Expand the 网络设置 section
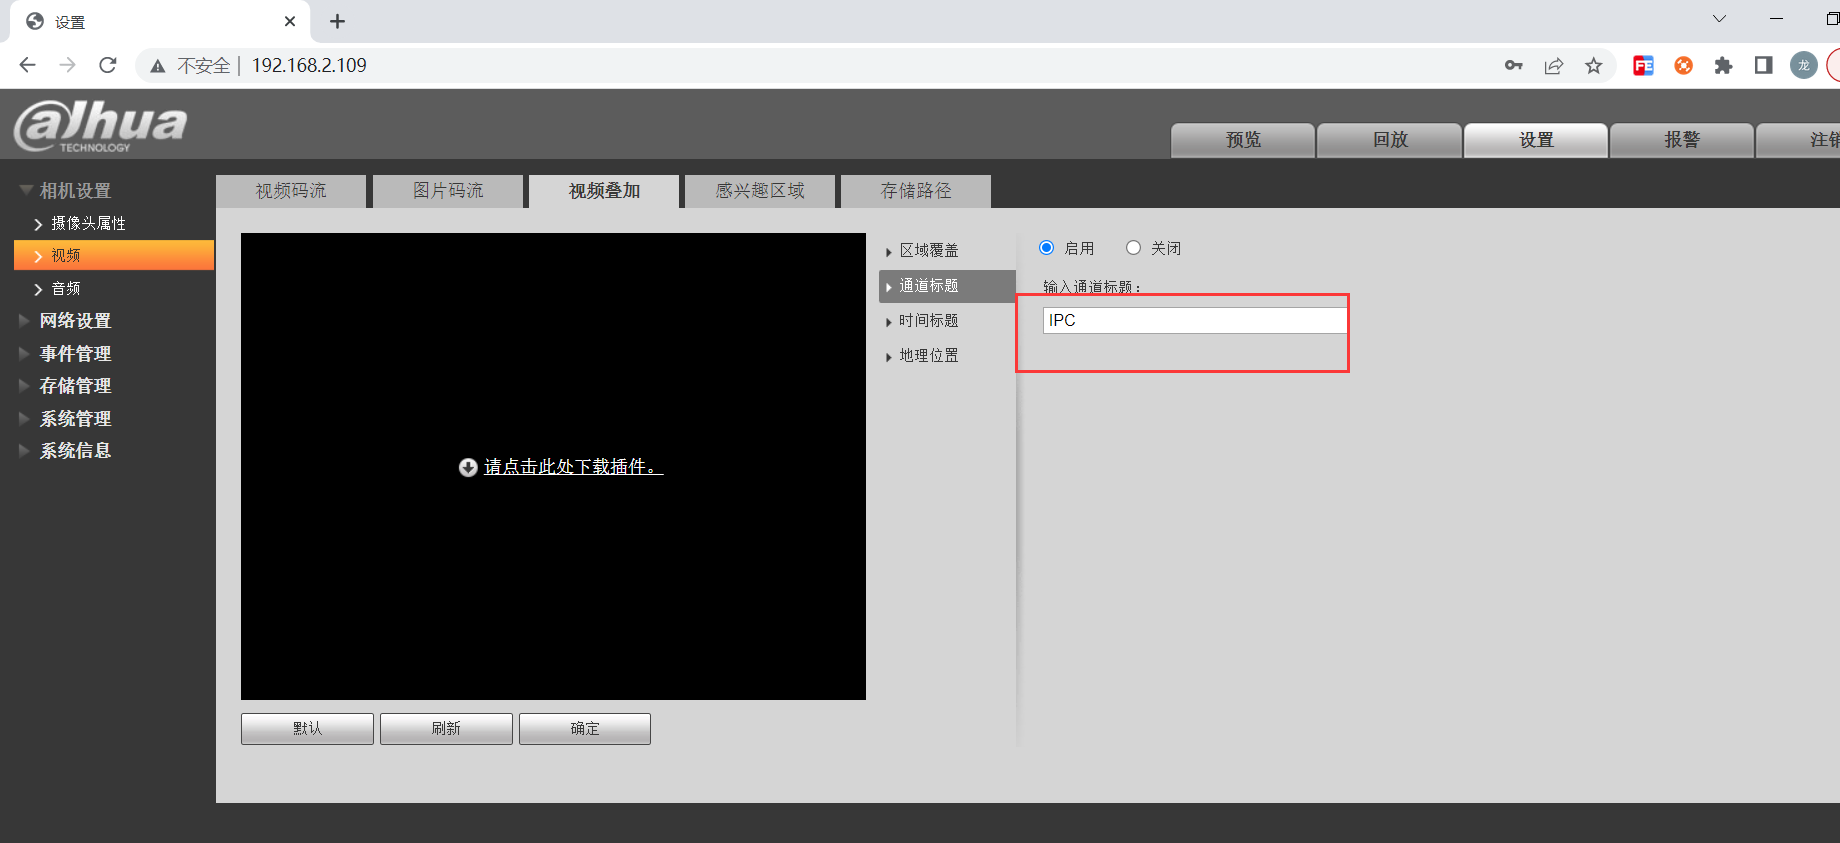This screenshot has height=843, width=1840. [x=74, y=320]
